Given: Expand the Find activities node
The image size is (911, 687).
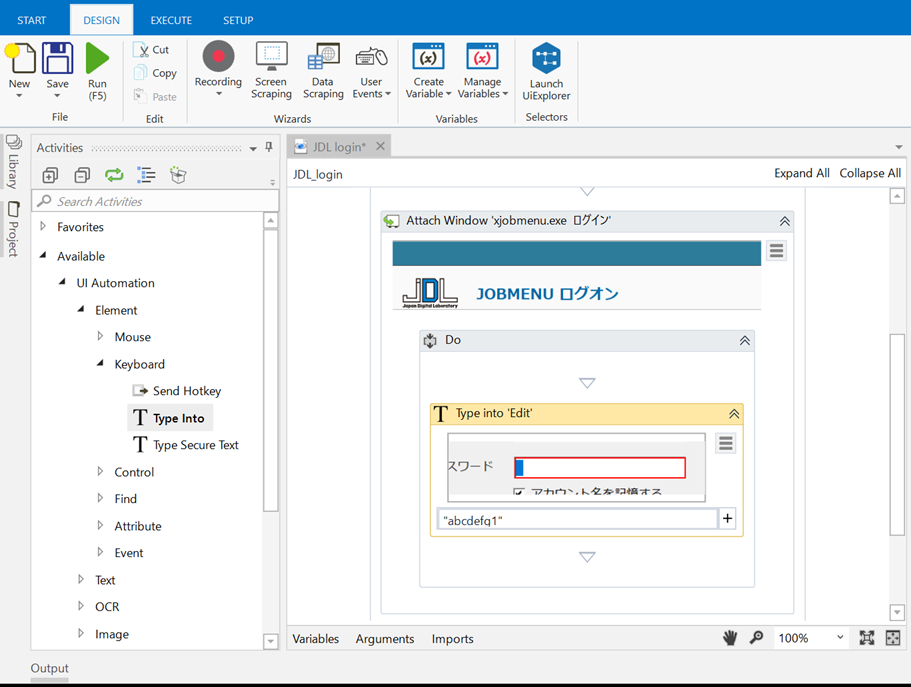Looking at the screenshot, I should (101, 498).
